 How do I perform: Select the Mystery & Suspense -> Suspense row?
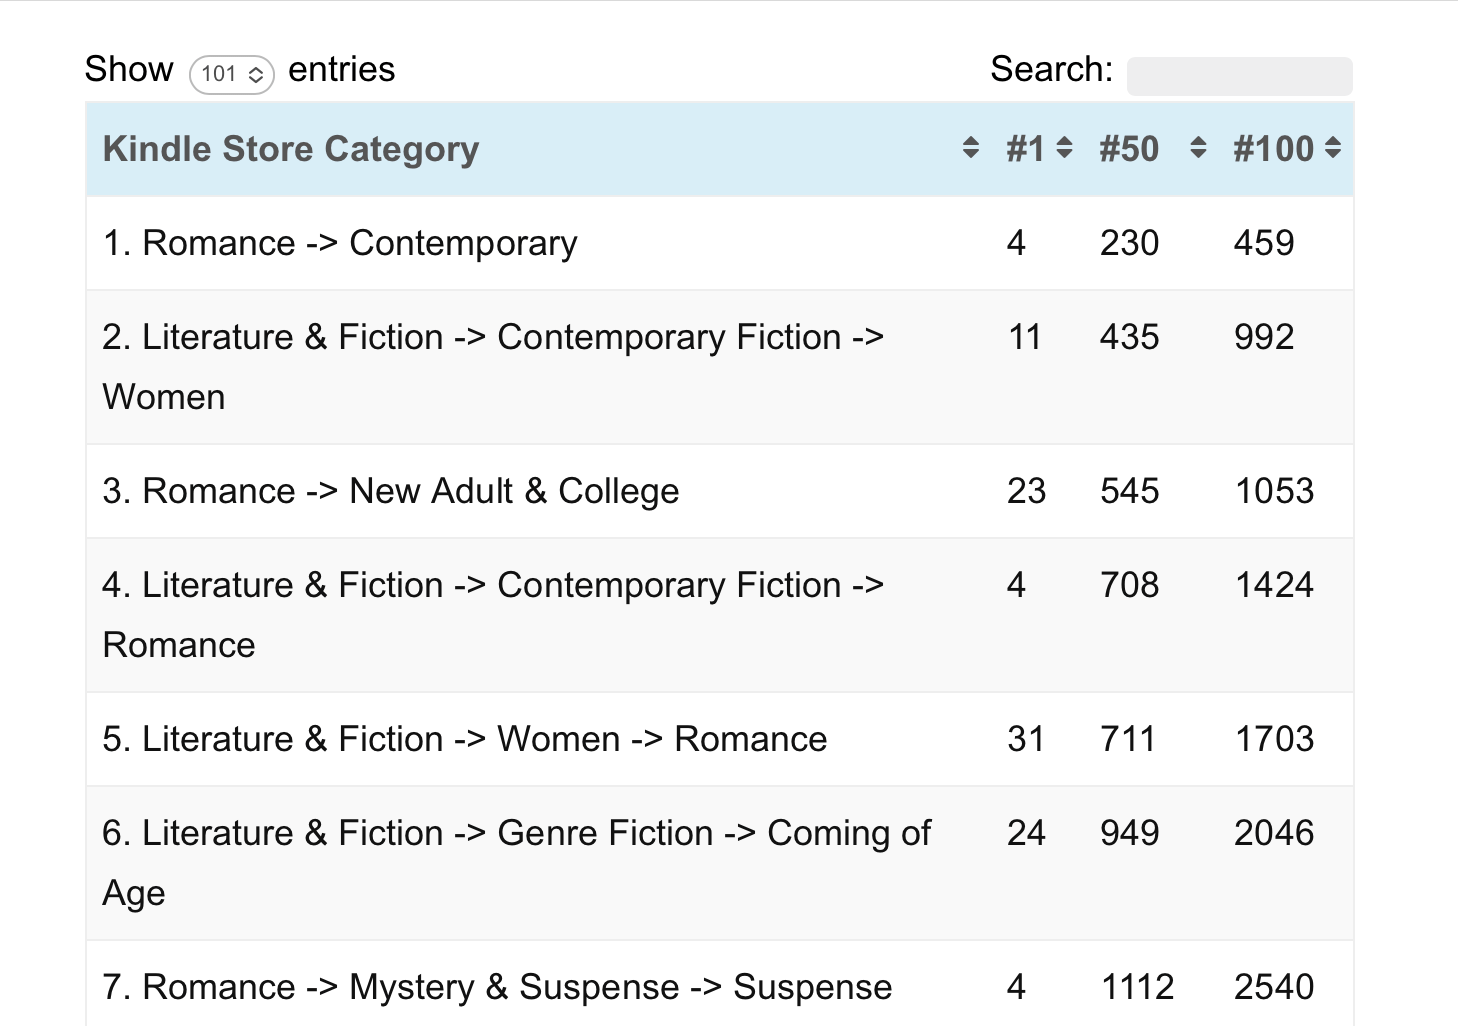pyautogui.click(x=497, y=987)
